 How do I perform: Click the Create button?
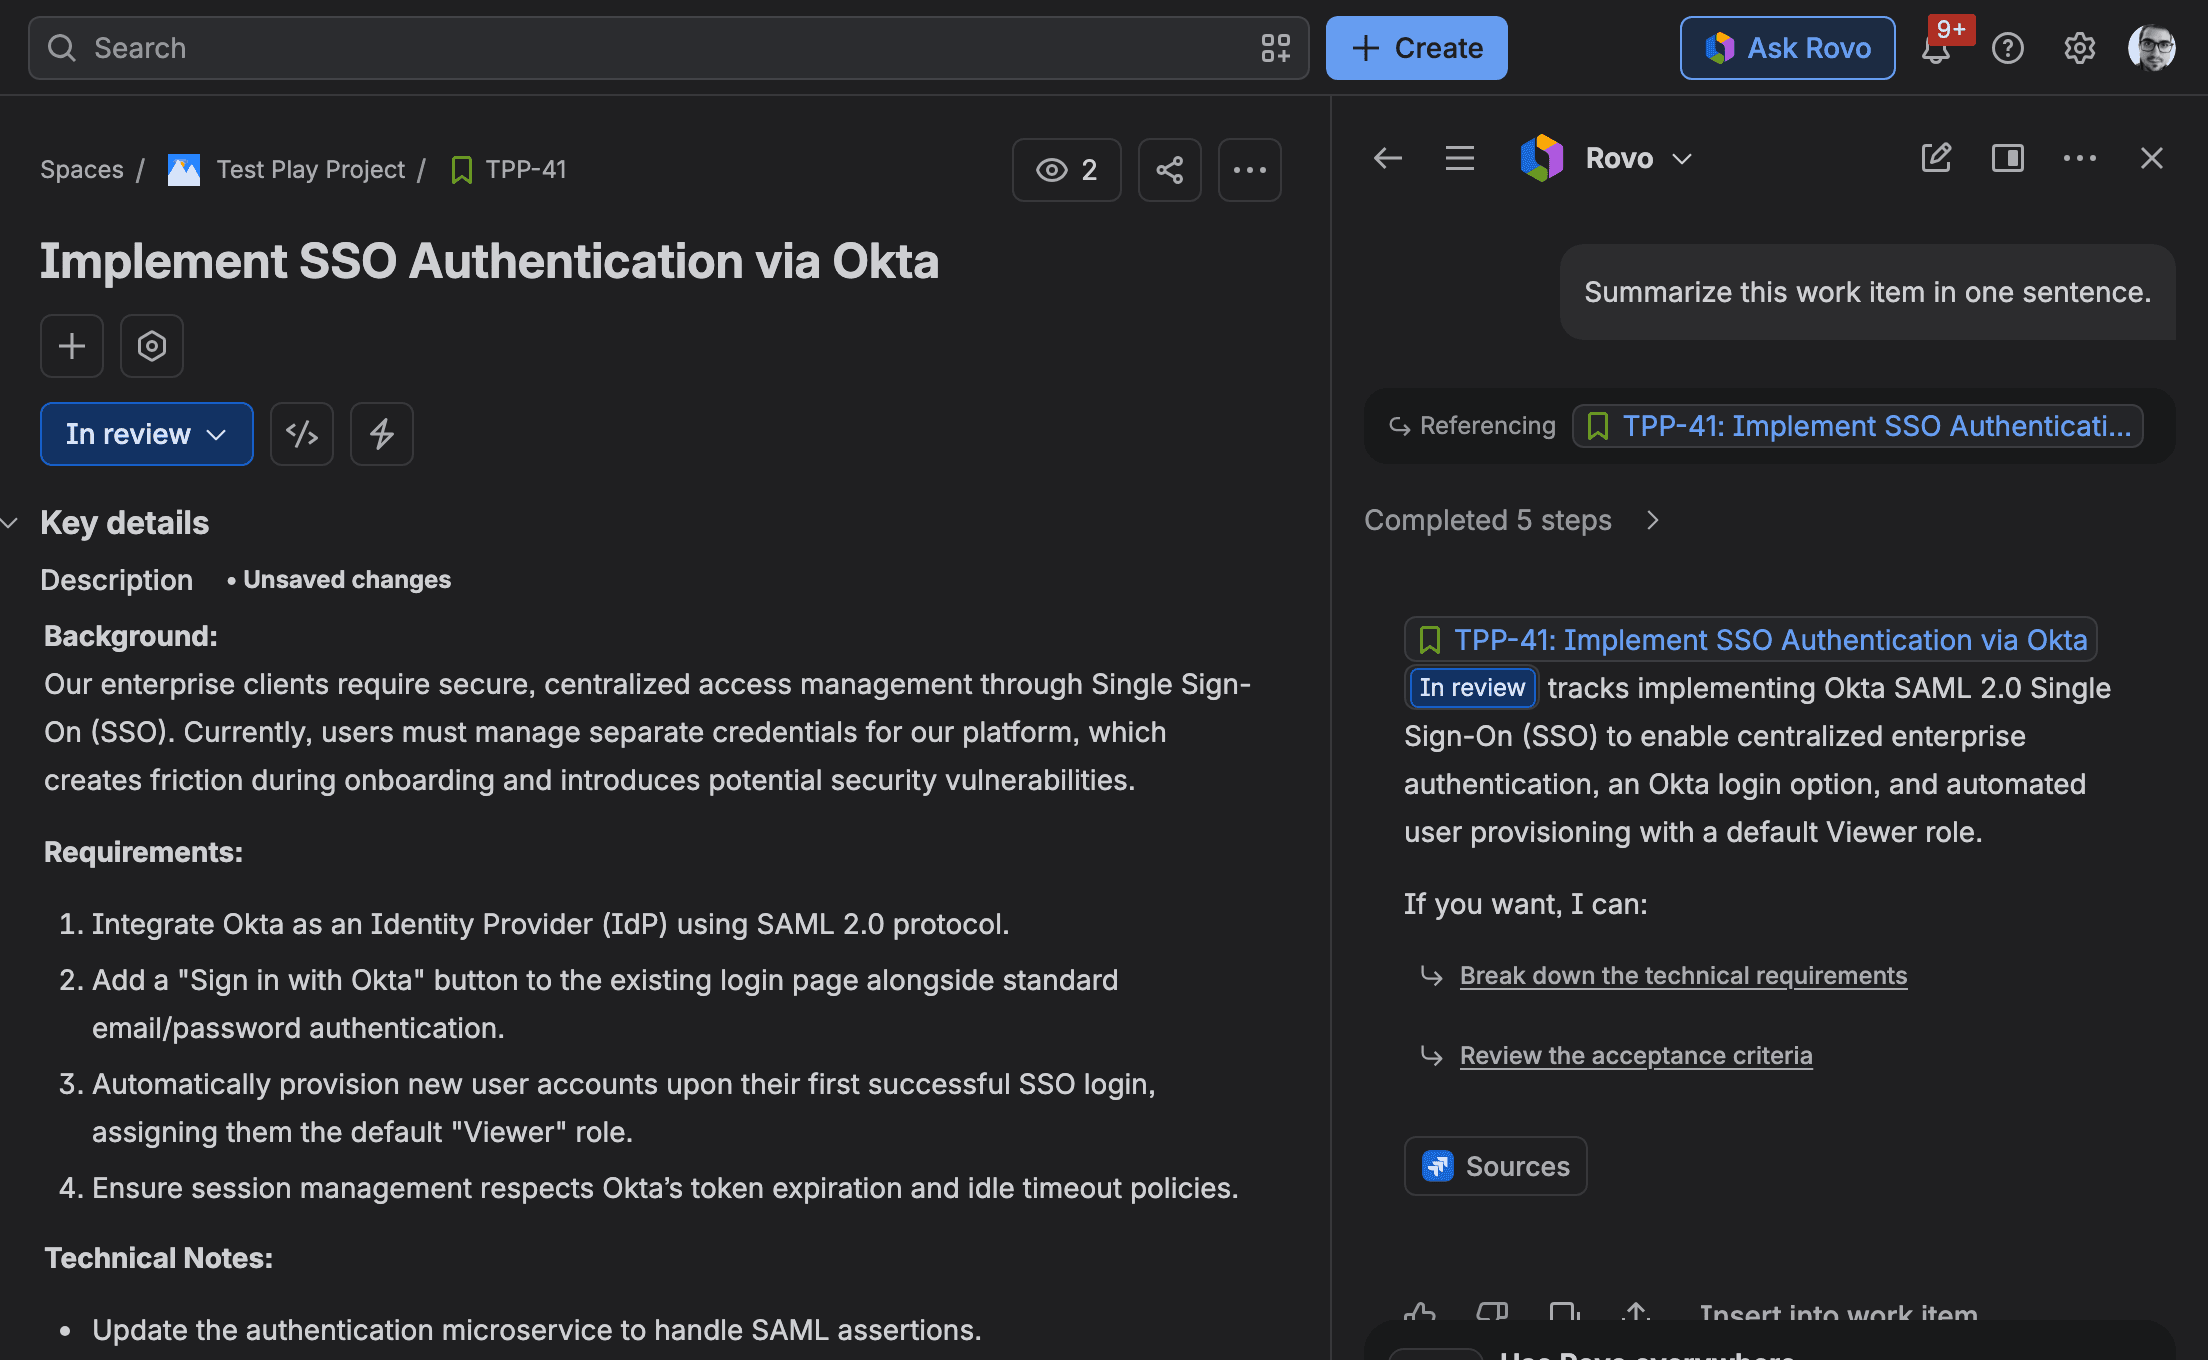1416,48
